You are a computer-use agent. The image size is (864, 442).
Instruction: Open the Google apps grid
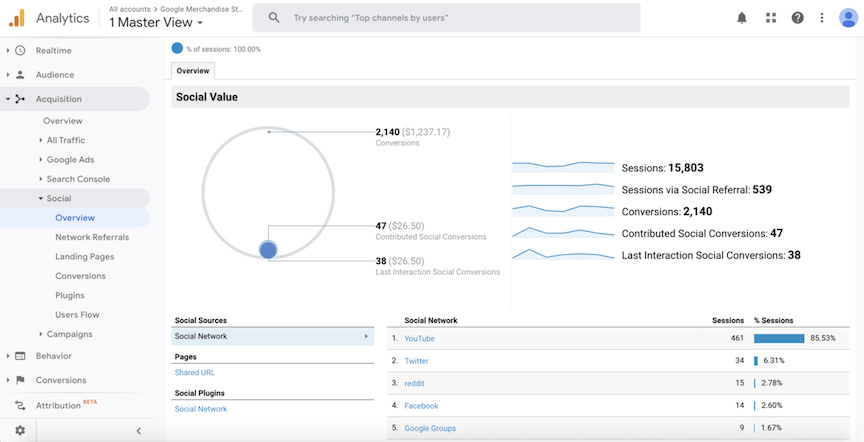click(x=770, y=18)
